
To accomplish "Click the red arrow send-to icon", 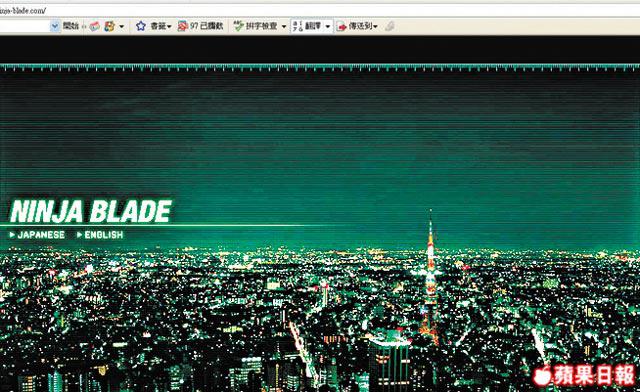I will click(x=341, y=27).
